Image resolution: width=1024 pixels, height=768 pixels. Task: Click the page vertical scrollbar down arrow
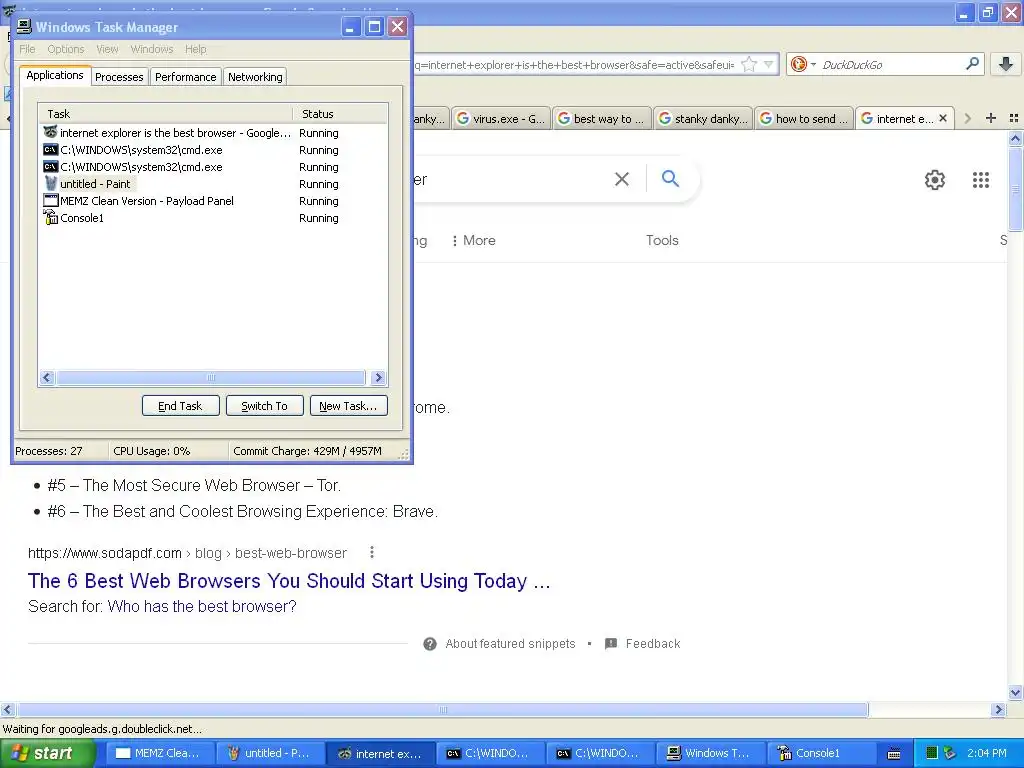point(1015,692)
